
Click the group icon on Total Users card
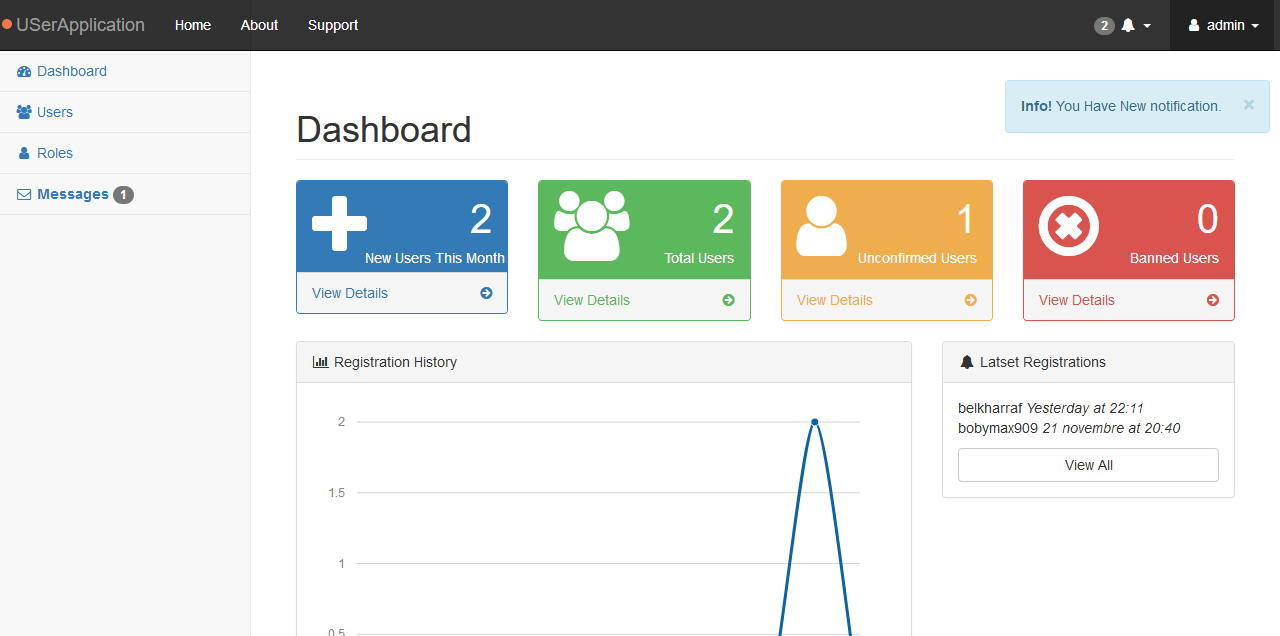coord(592,226)
